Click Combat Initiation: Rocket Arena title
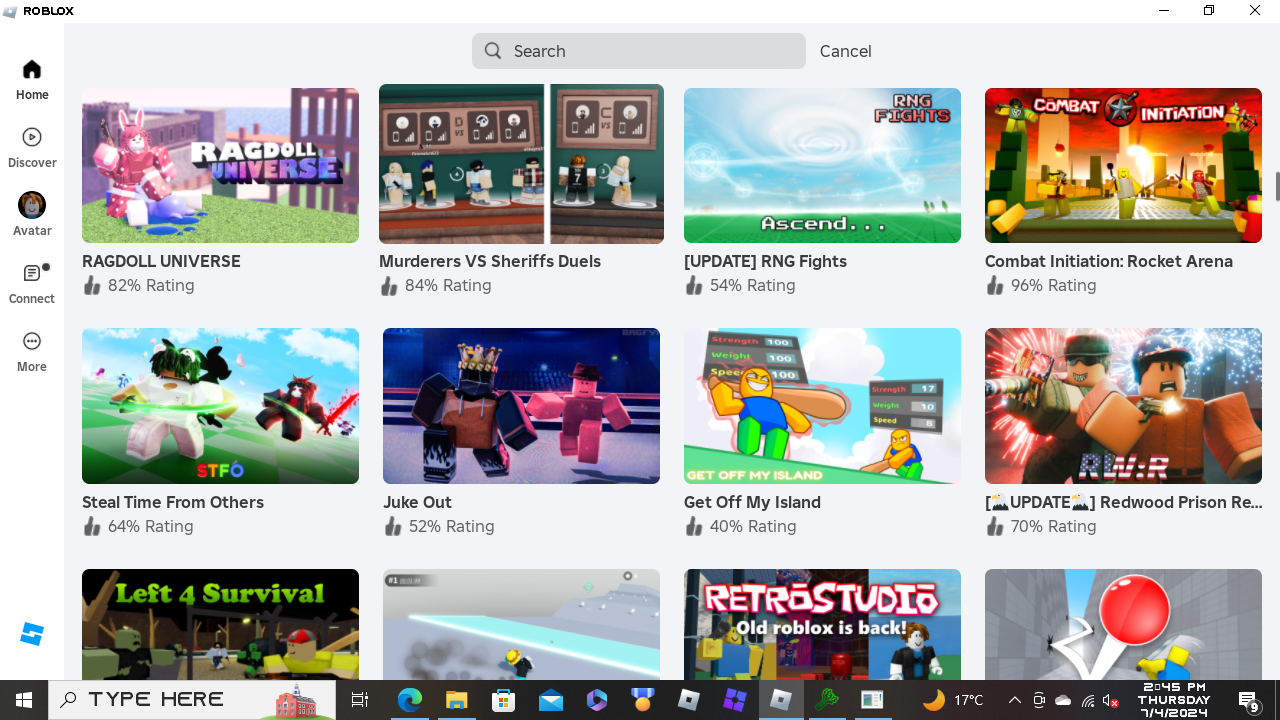This screenshot has width=1280, height=720. point(1109,261)
